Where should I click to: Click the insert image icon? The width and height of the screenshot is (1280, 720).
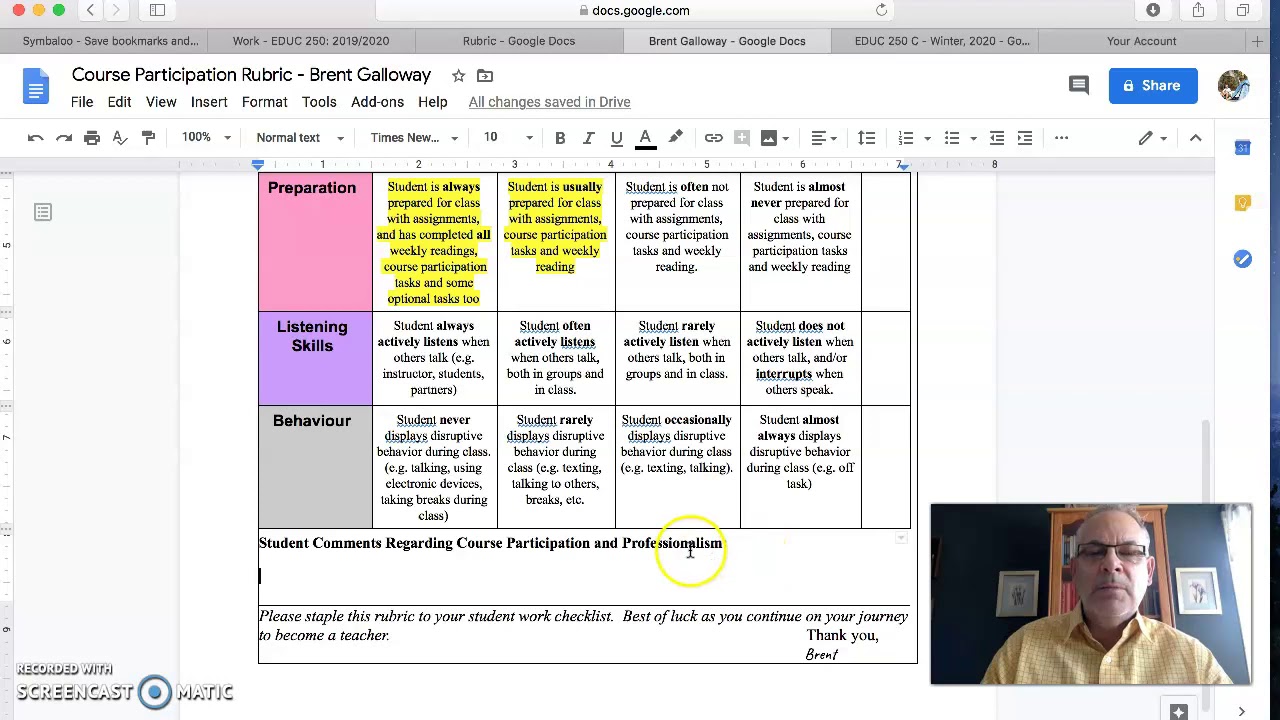click(x=768, y=138)
